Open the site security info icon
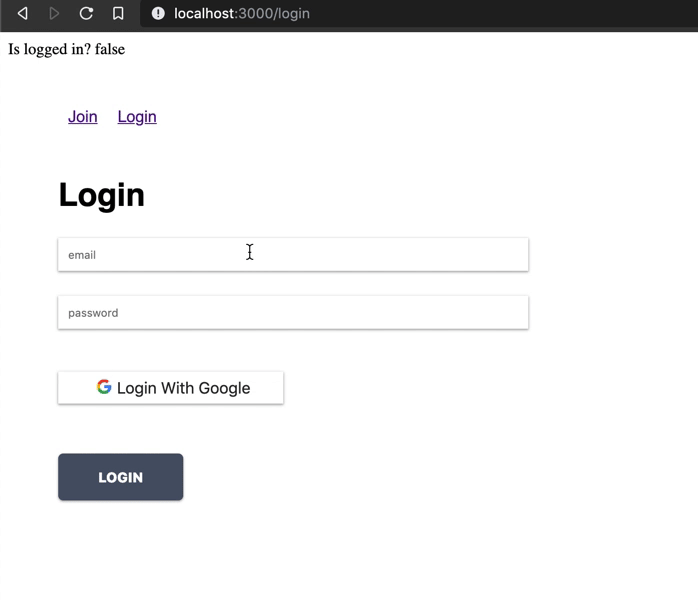 click(158, 13)
